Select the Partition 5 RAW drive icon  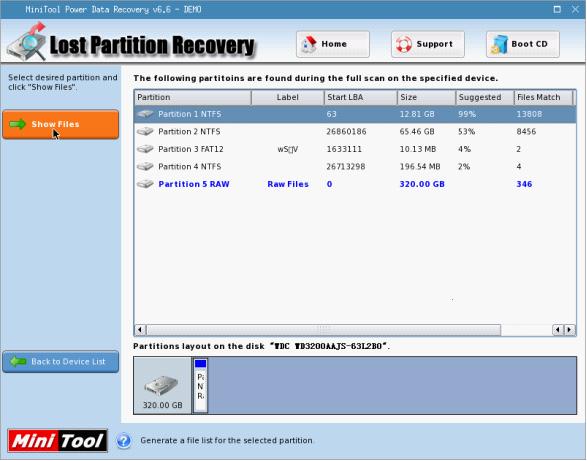pyautogui.click(x=145, y=184)
